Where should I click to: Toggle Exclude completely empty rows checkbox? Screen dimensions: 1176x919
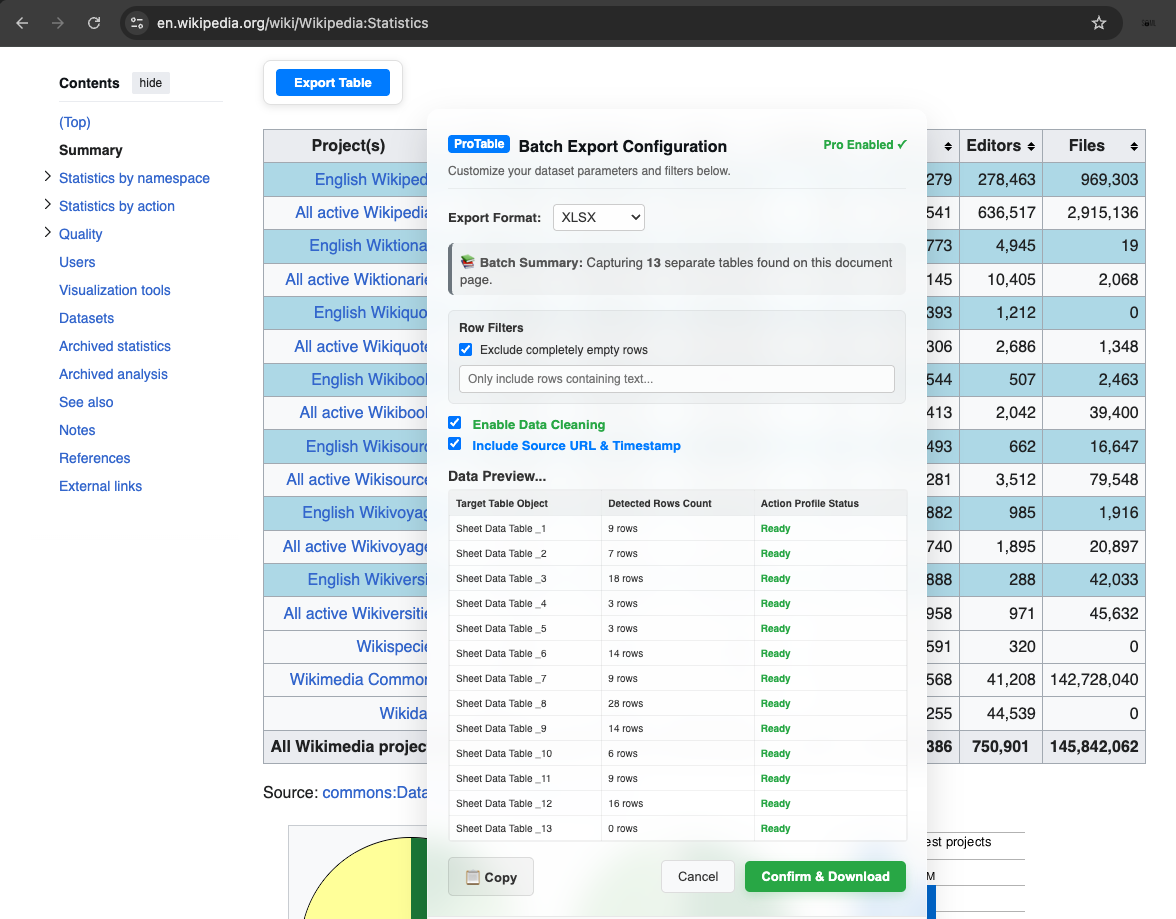[466, 350]
